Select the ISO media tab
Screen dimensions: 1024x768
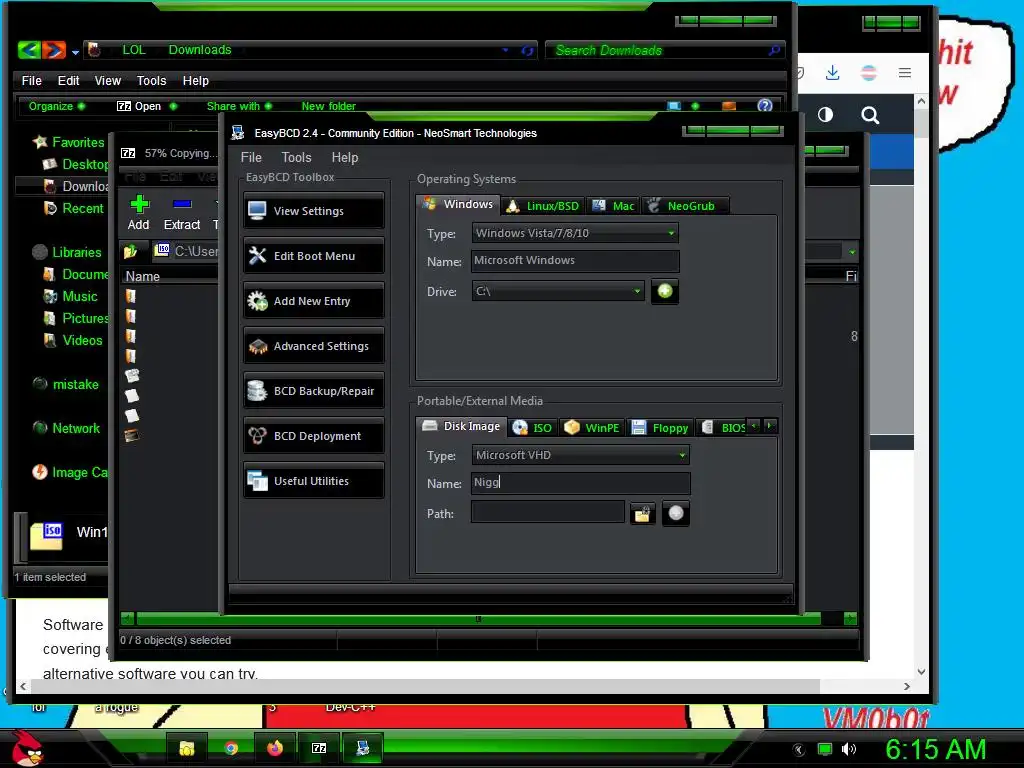click(532, 428)
